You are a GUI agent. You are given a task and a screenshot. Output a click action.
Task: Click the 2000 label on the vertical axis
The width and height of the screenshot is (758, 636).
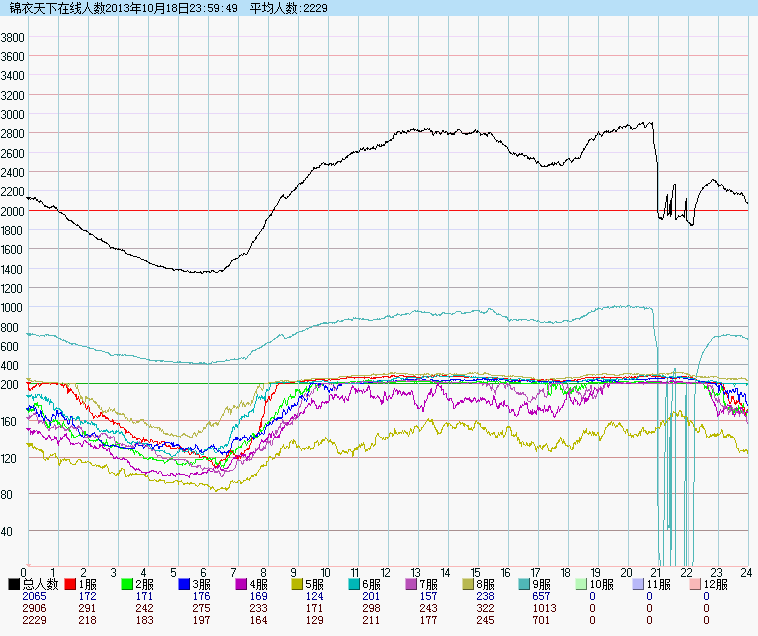13,211
